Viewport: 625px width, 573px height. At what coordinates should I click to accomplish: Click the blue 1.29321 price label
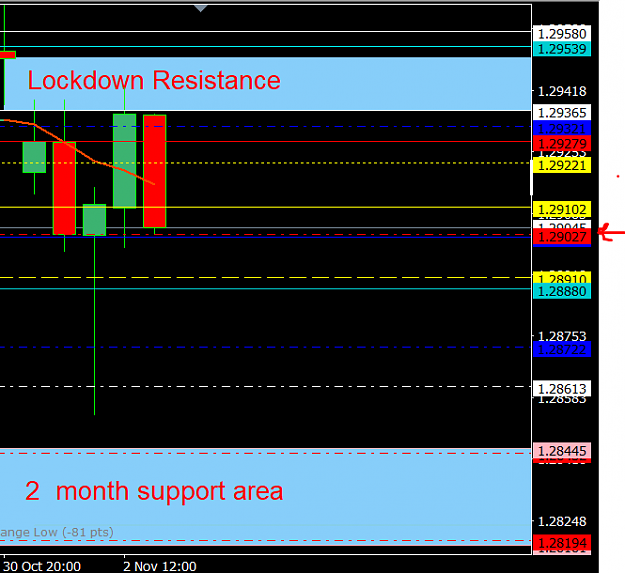click(x=562, y=128)
